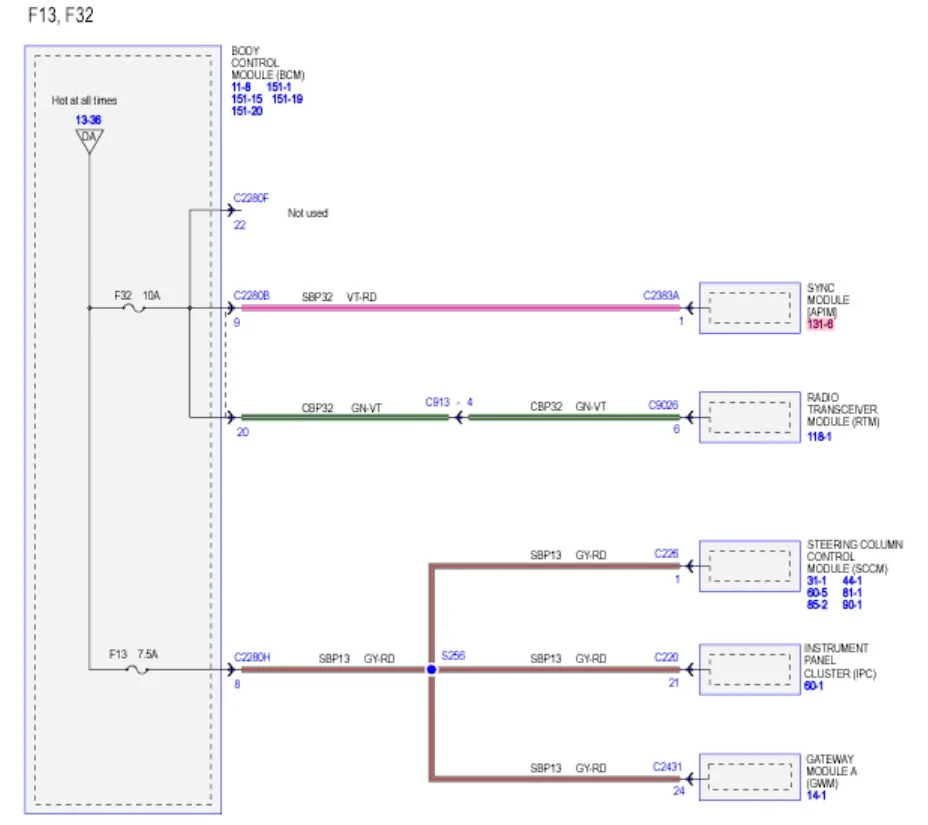Select the F13, F32 page heading
The width and height of the screenshot is (928, 825).
click(60, 15)
